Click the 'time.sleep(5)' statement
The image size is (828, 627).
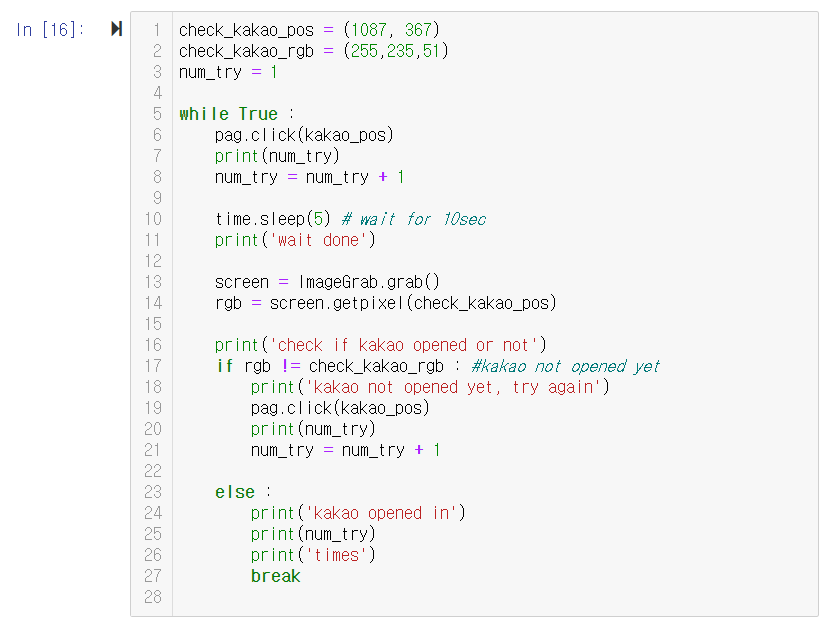coord(272,219)
